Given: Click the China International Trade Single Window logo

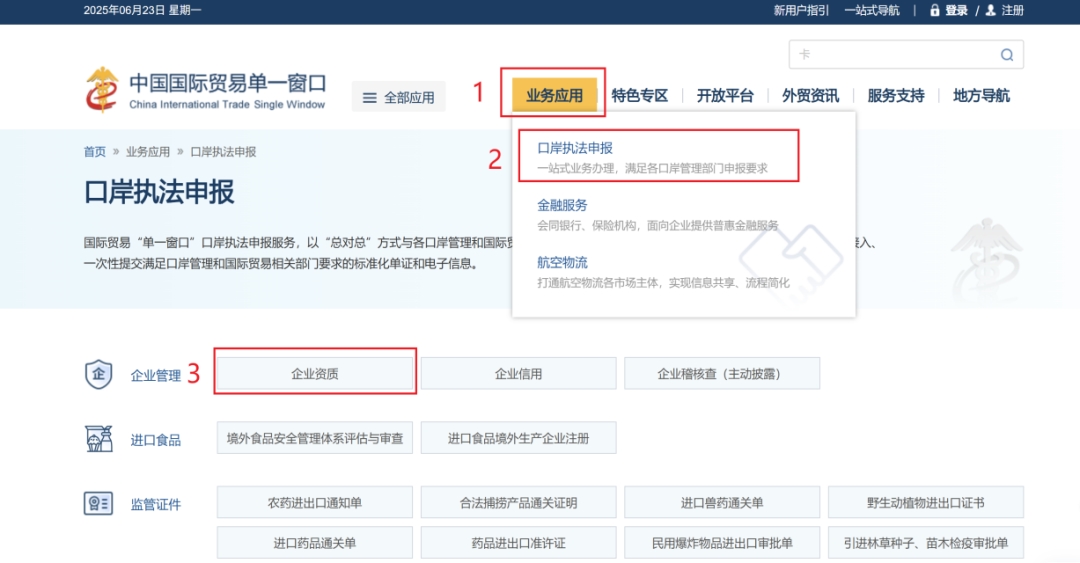Looking at the screenshot, I should click(205, 90).
